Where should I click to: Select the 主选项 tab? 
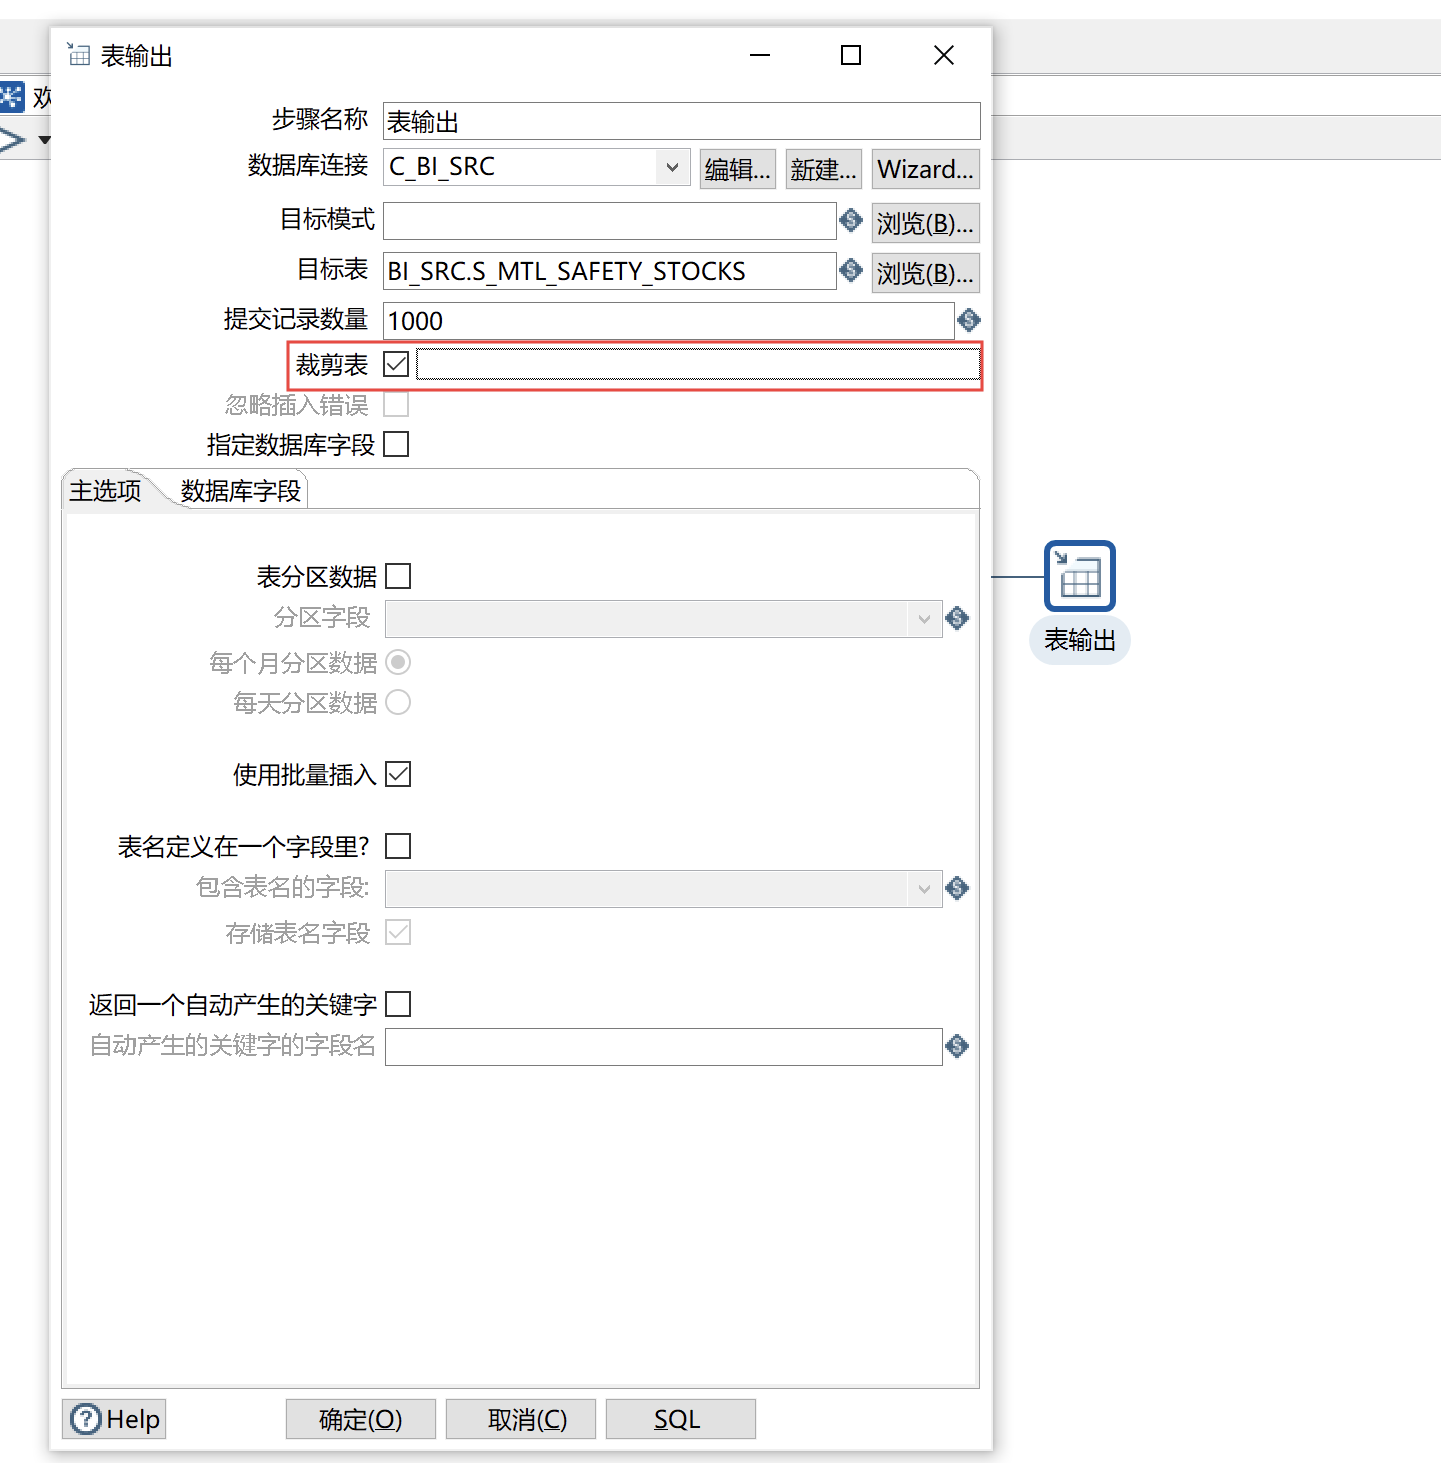pos(105,491)
